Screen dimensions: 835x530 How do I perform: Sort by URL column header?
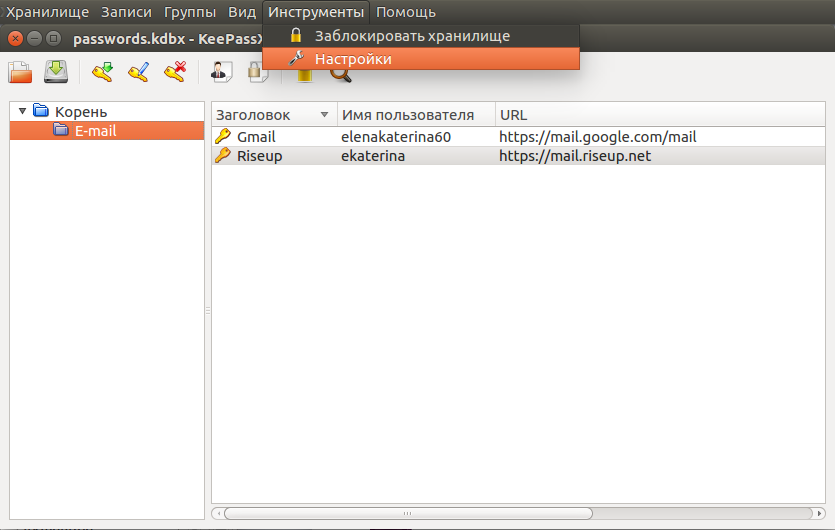pyautogui.click(x=660, y=115)
